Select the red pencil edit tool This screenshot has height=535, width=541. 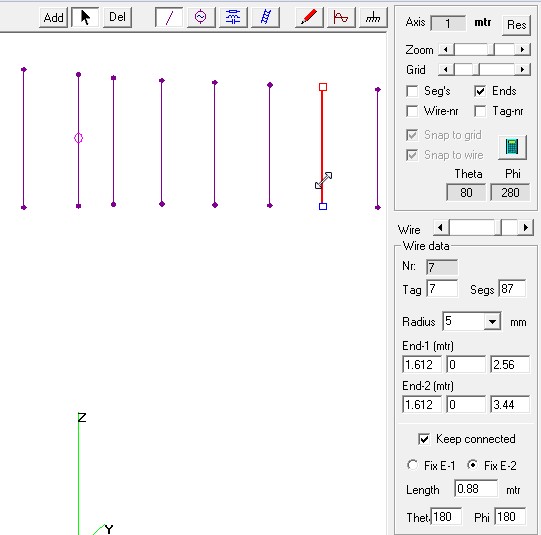point(309,17)
